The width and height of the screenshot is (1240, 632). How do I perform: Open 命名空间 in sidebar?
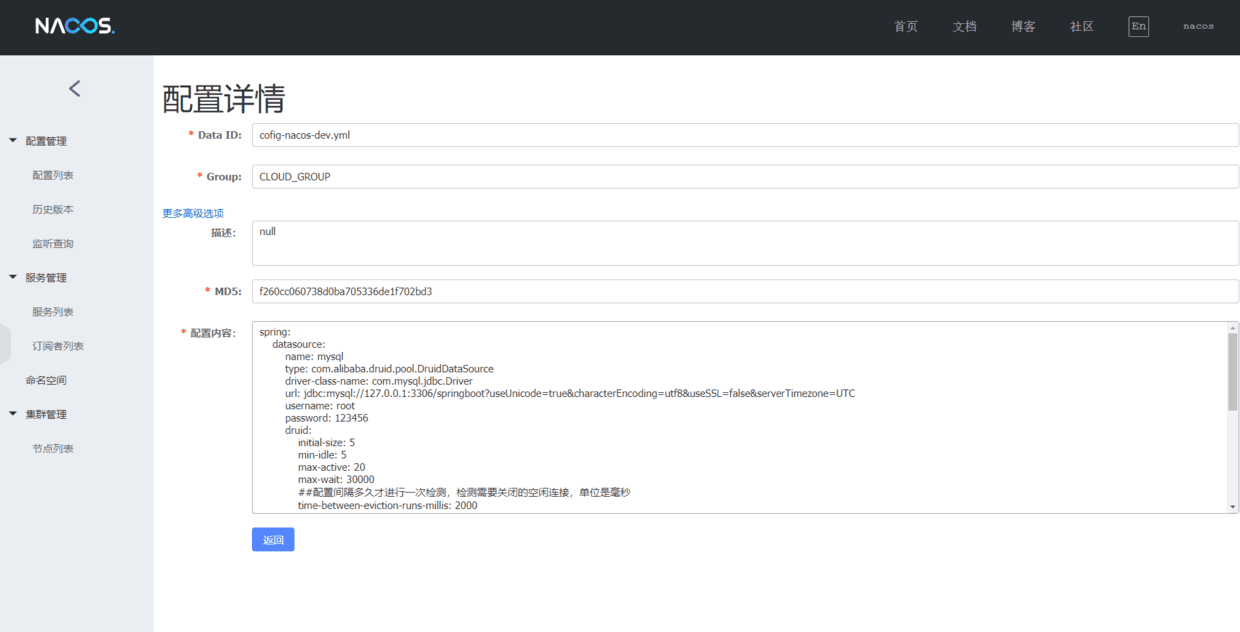pos(46,380)
